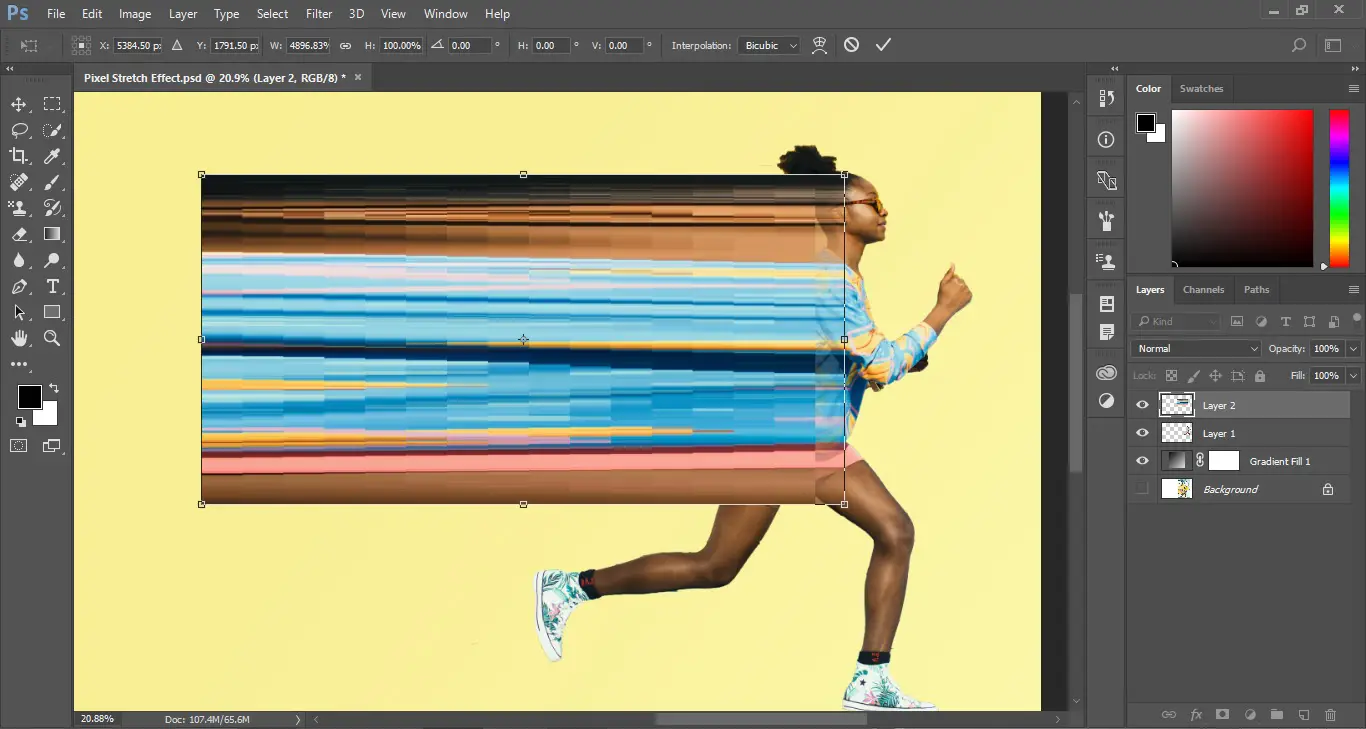Open the Add a layer style menu
The height and width of the screenshot is (729, 1366).
click(x=1196, y=715)
